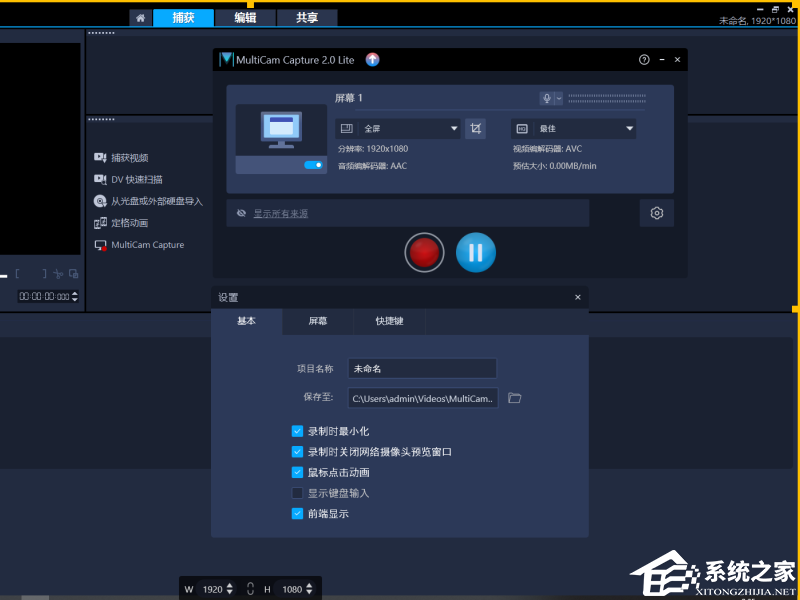This screenshot has width=800, height=600.
Task: Click DV 快速扫描 option
Action: [129, 180]
